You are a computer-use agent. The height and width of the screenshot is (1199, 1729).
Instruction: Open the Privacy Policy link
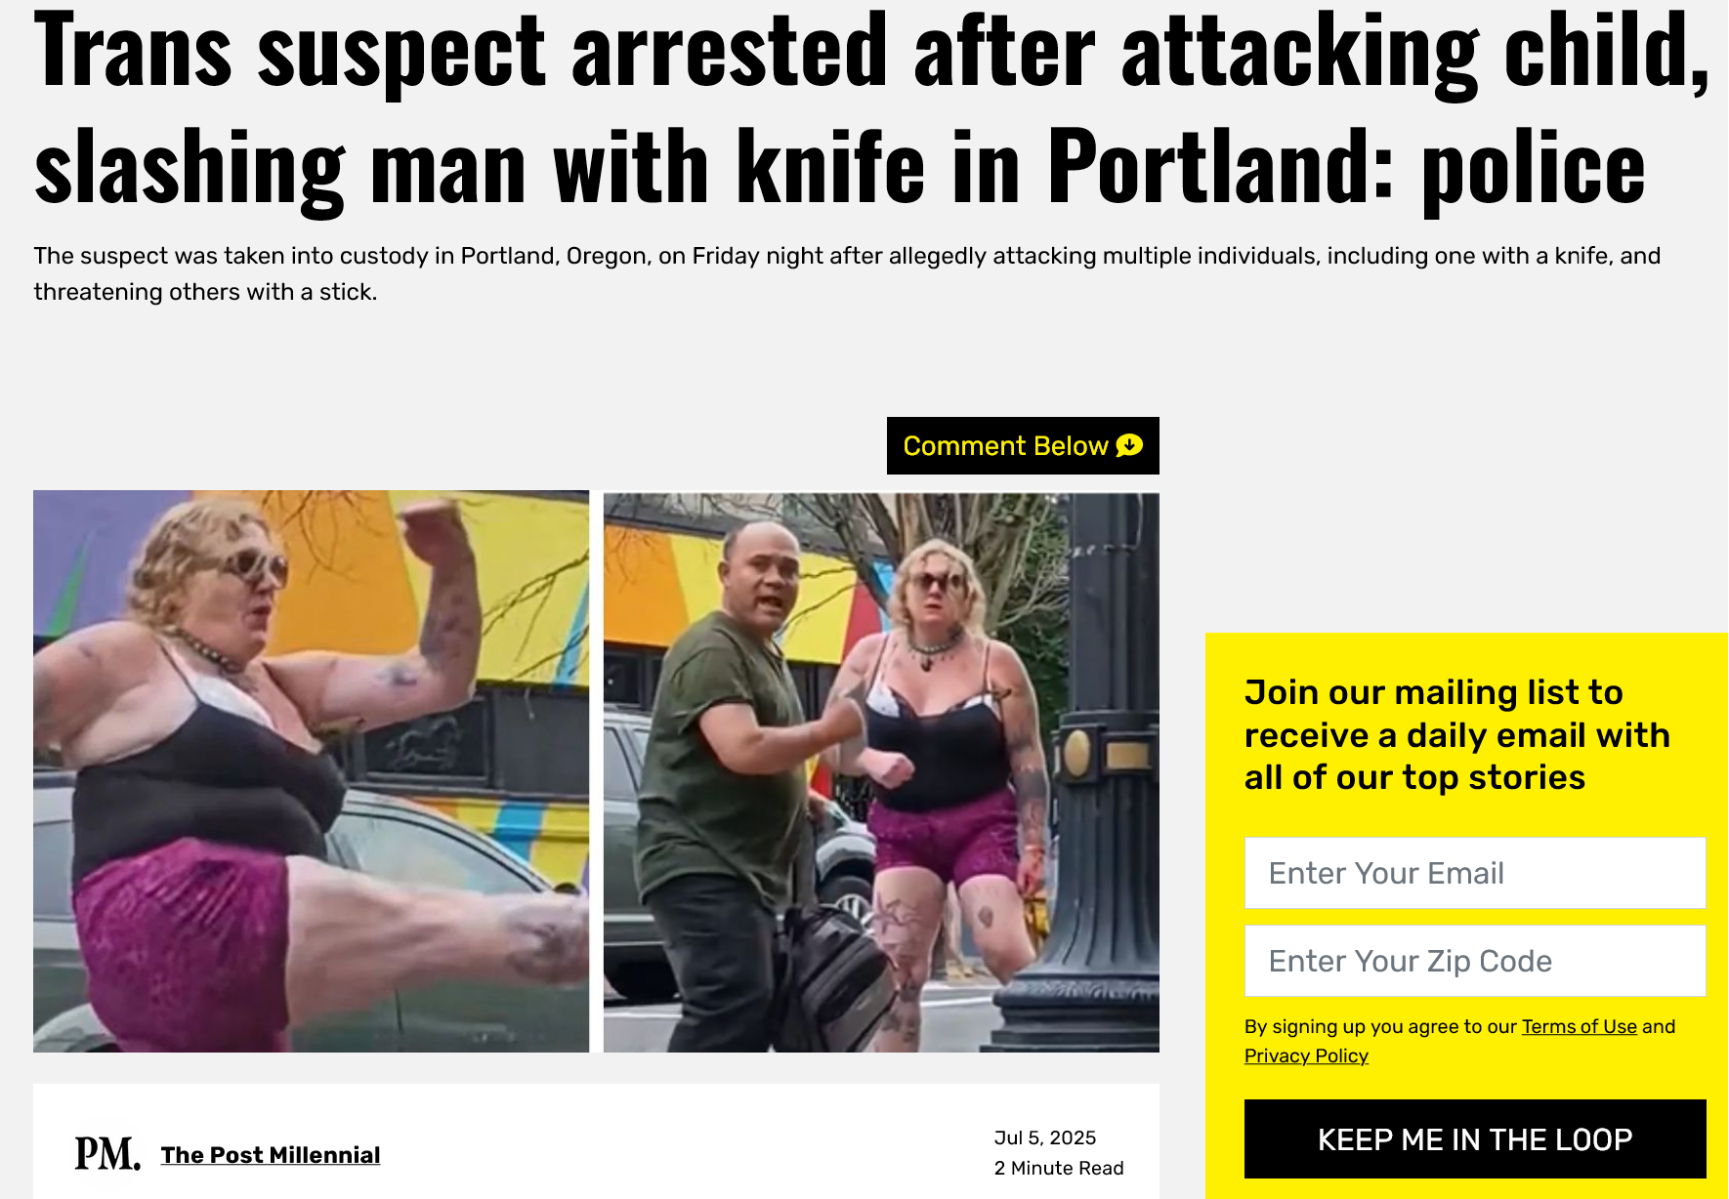pos(1305,1056)
